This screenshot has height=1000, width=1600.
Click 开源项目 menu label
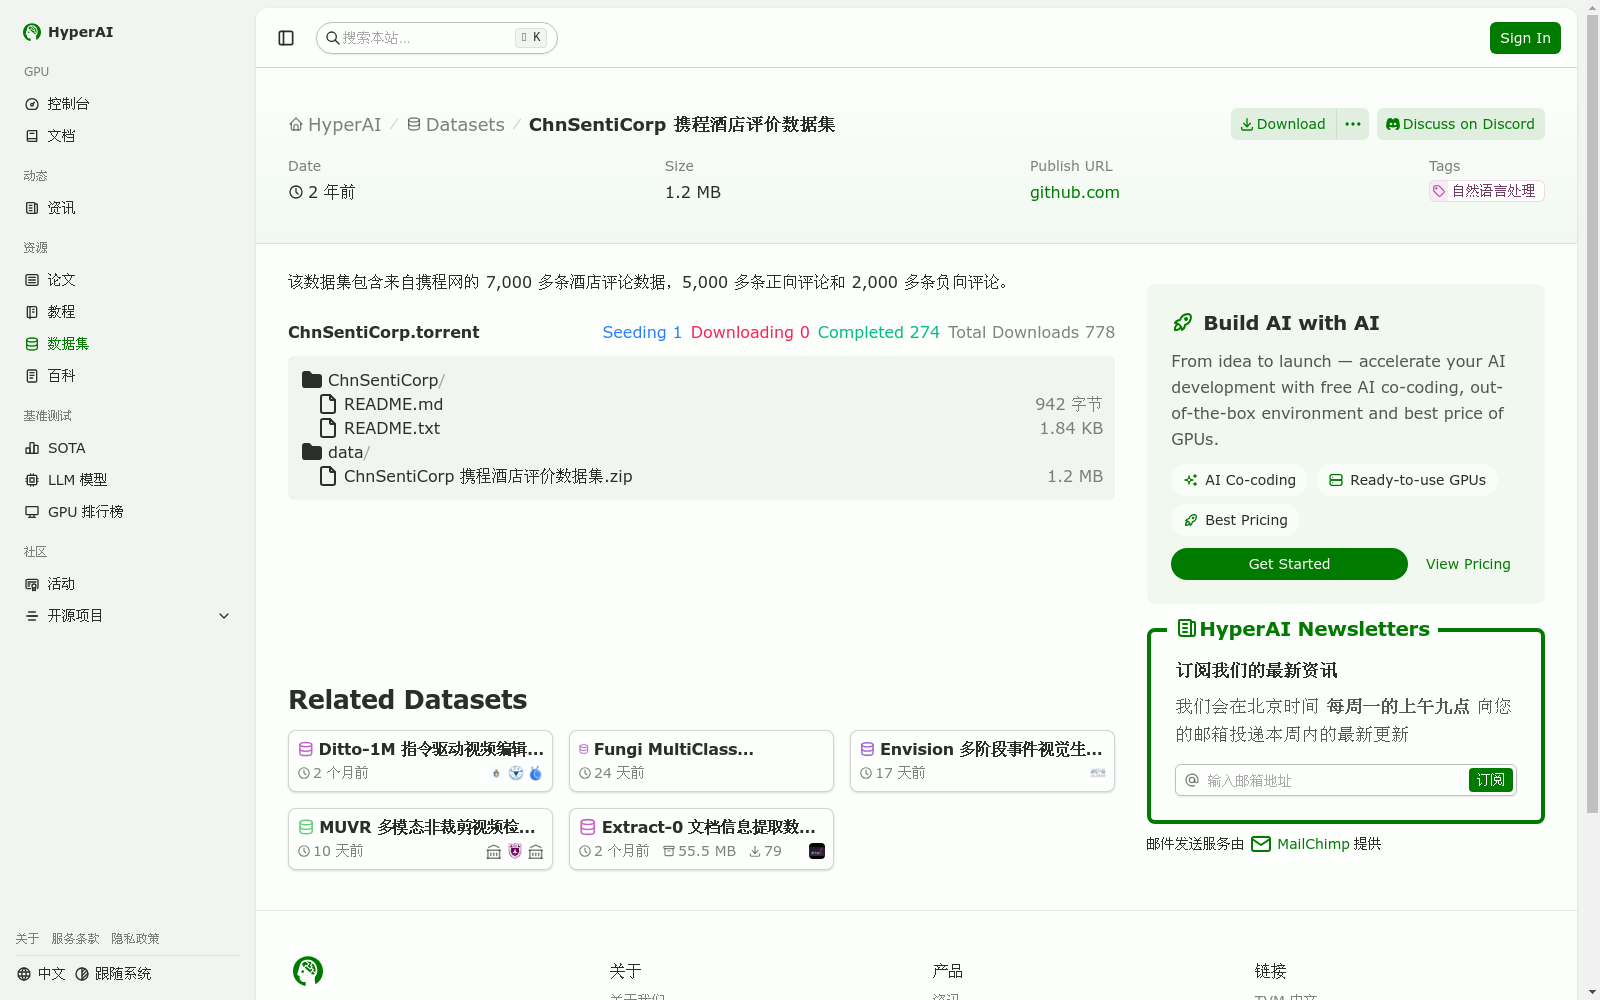point(75,616)
